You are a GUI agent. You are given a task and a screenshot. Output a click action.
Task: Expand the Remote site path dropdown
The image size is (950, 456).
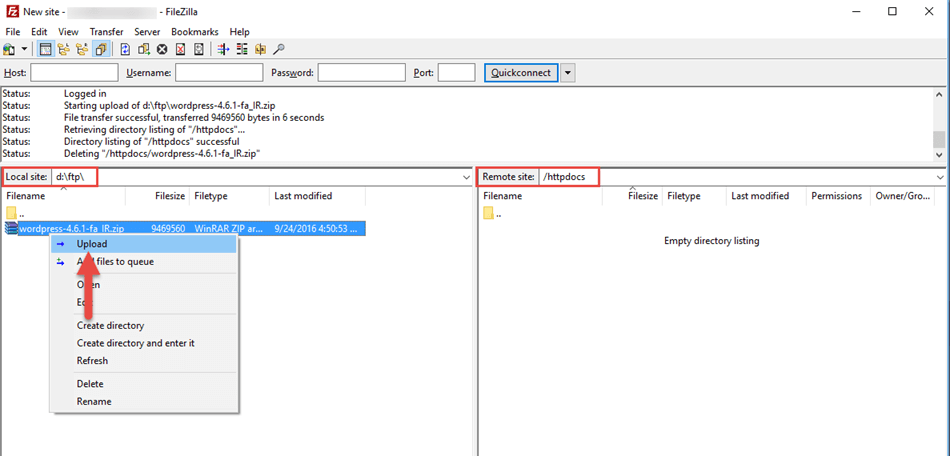click(x=941, y=177)
